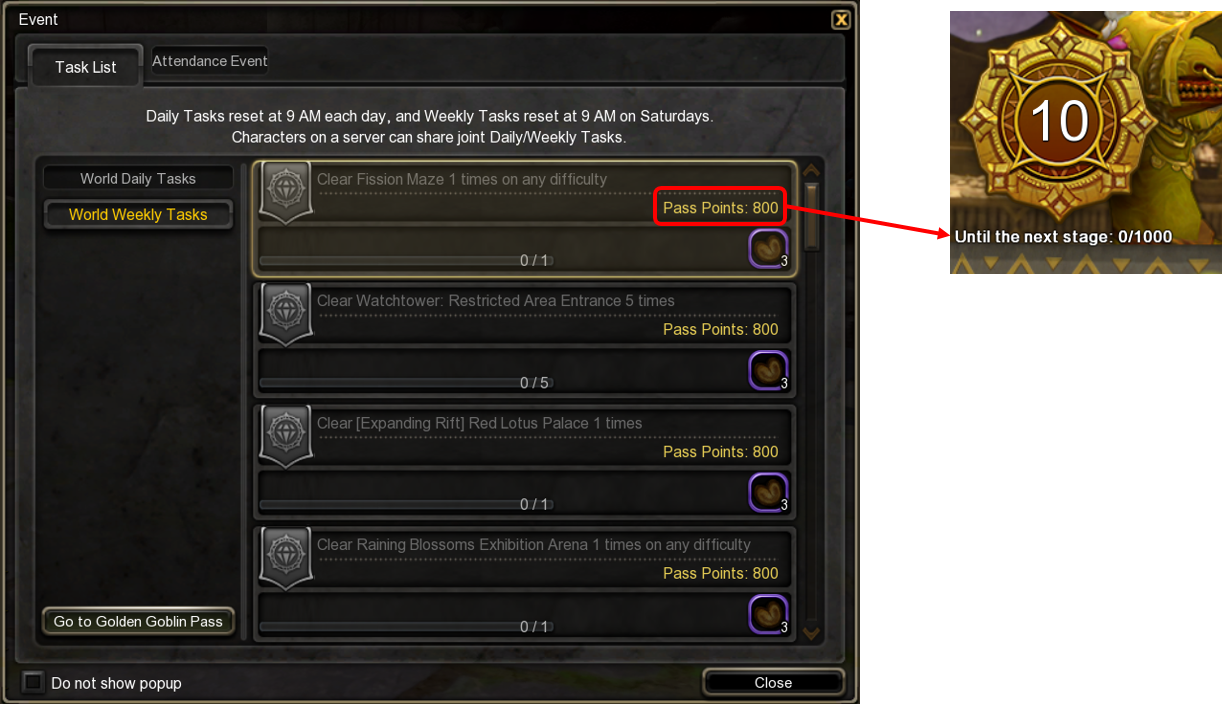
Task: Enable the Do not show popup checkbox
Action: click(x=34, y=683)
